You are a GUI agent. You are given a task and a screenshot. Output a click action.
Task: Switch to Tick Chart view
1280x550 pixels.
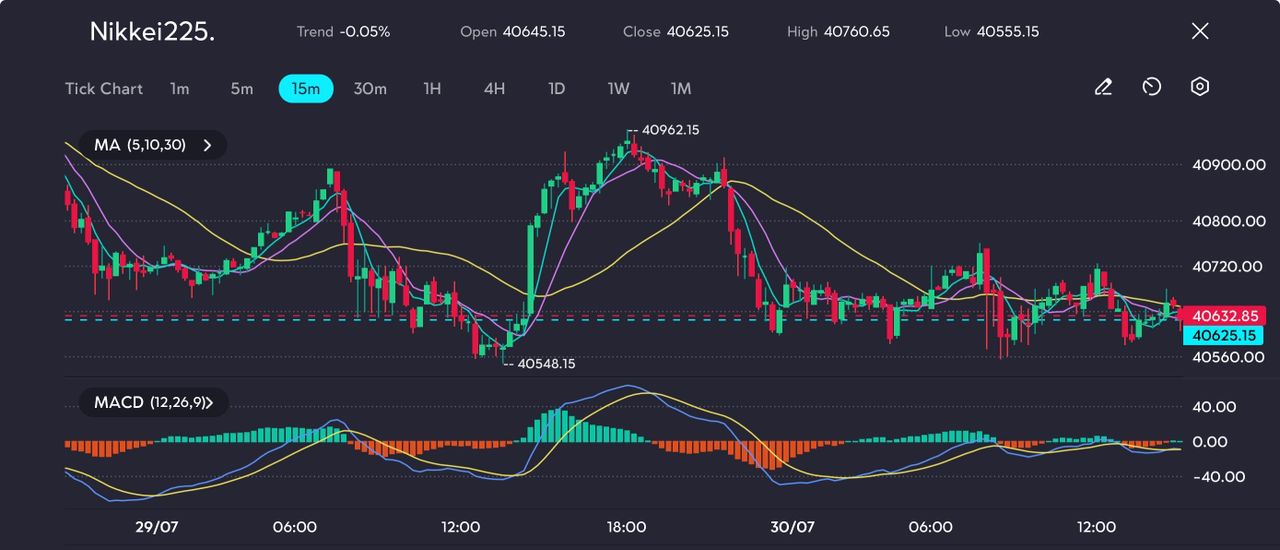(104, 89)
